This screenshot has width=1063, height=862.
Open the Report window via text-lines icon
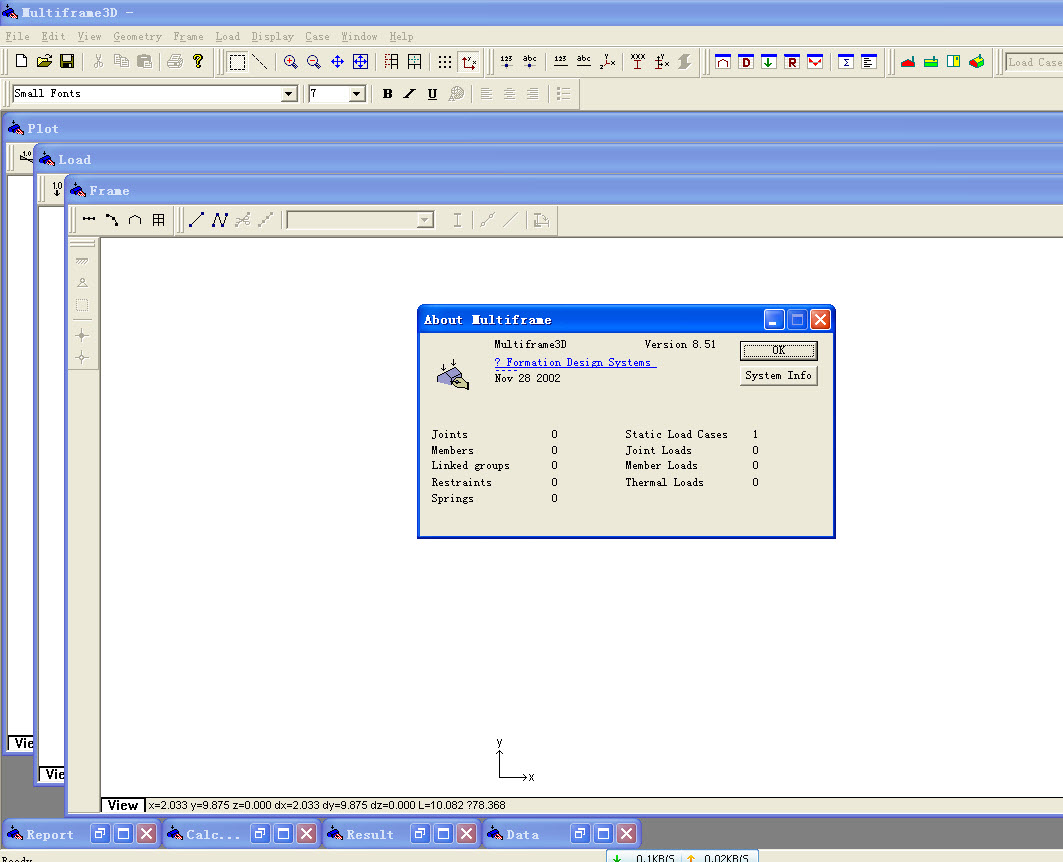pyautogui.click(x=868, y=62)
